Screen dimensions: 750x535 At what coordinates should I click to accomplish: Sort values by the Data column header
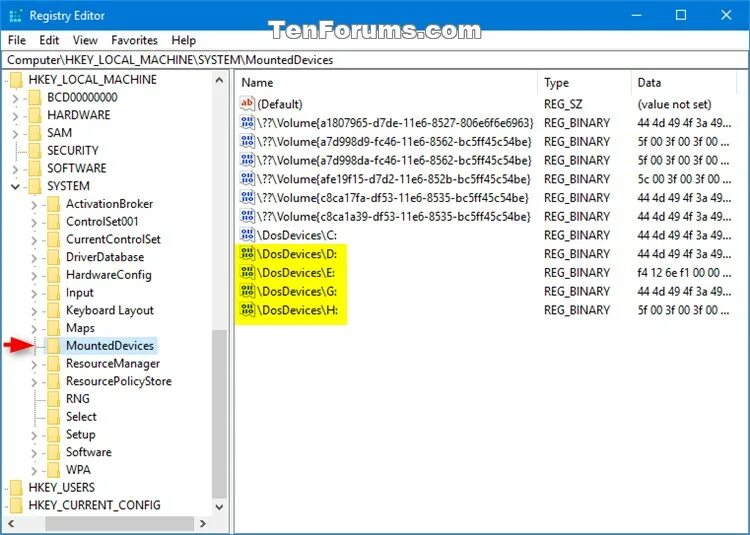pos(684,83)
